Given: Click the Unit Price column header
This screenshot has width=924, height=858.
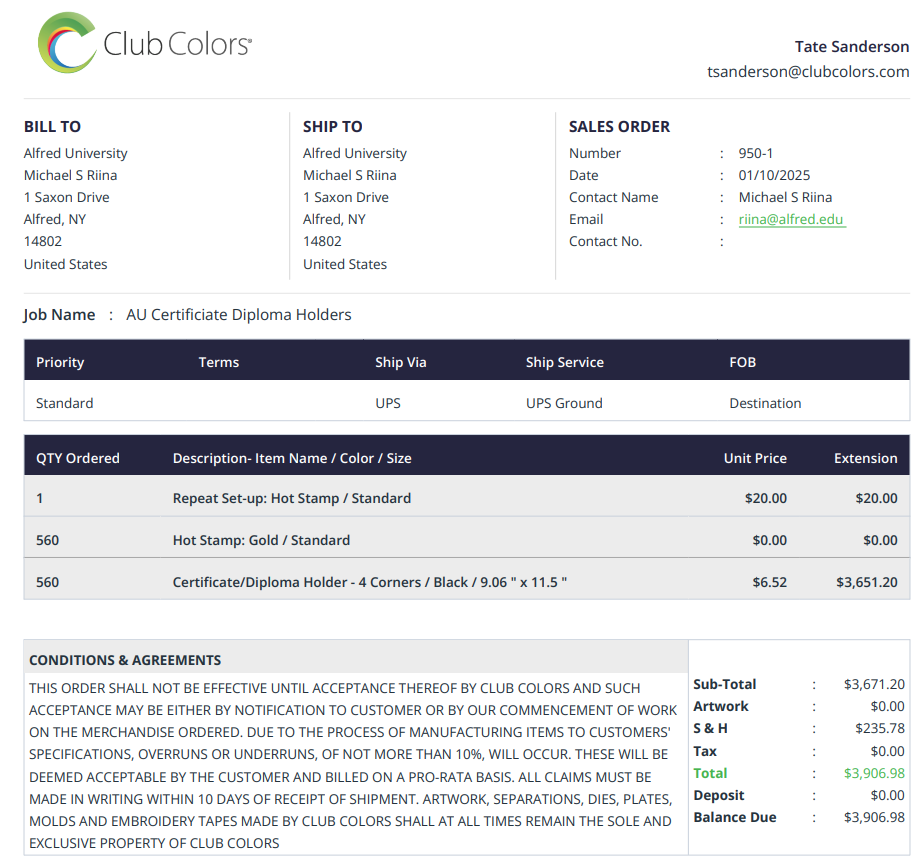Looking at the screenshot, I should point(755,458).
